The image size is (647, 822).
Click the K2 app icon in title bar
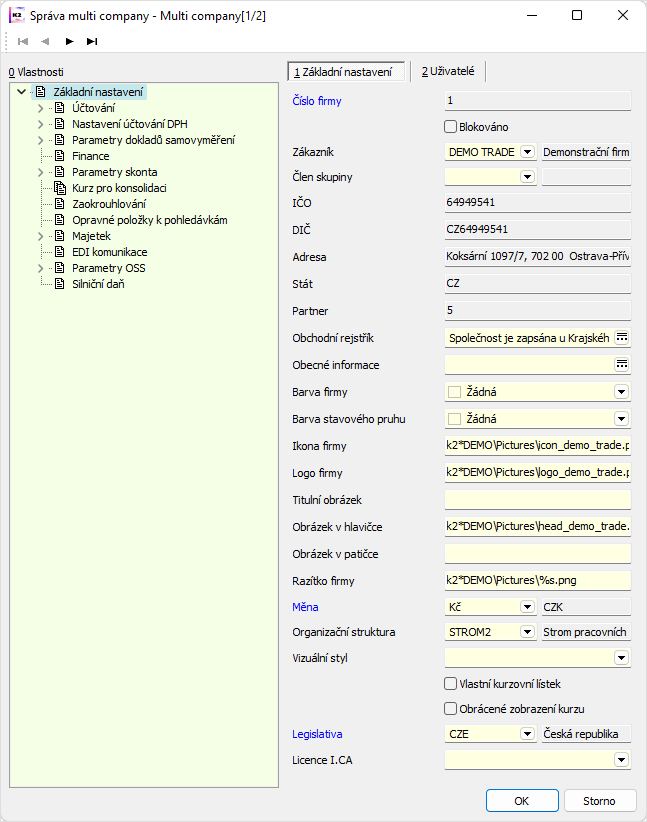pyautogui.click(x=17, y=15)
